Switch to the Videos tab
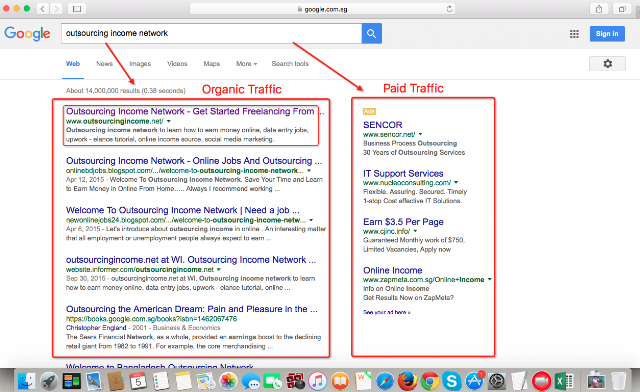This screenshot has width=640, height=392. [177, 64]
